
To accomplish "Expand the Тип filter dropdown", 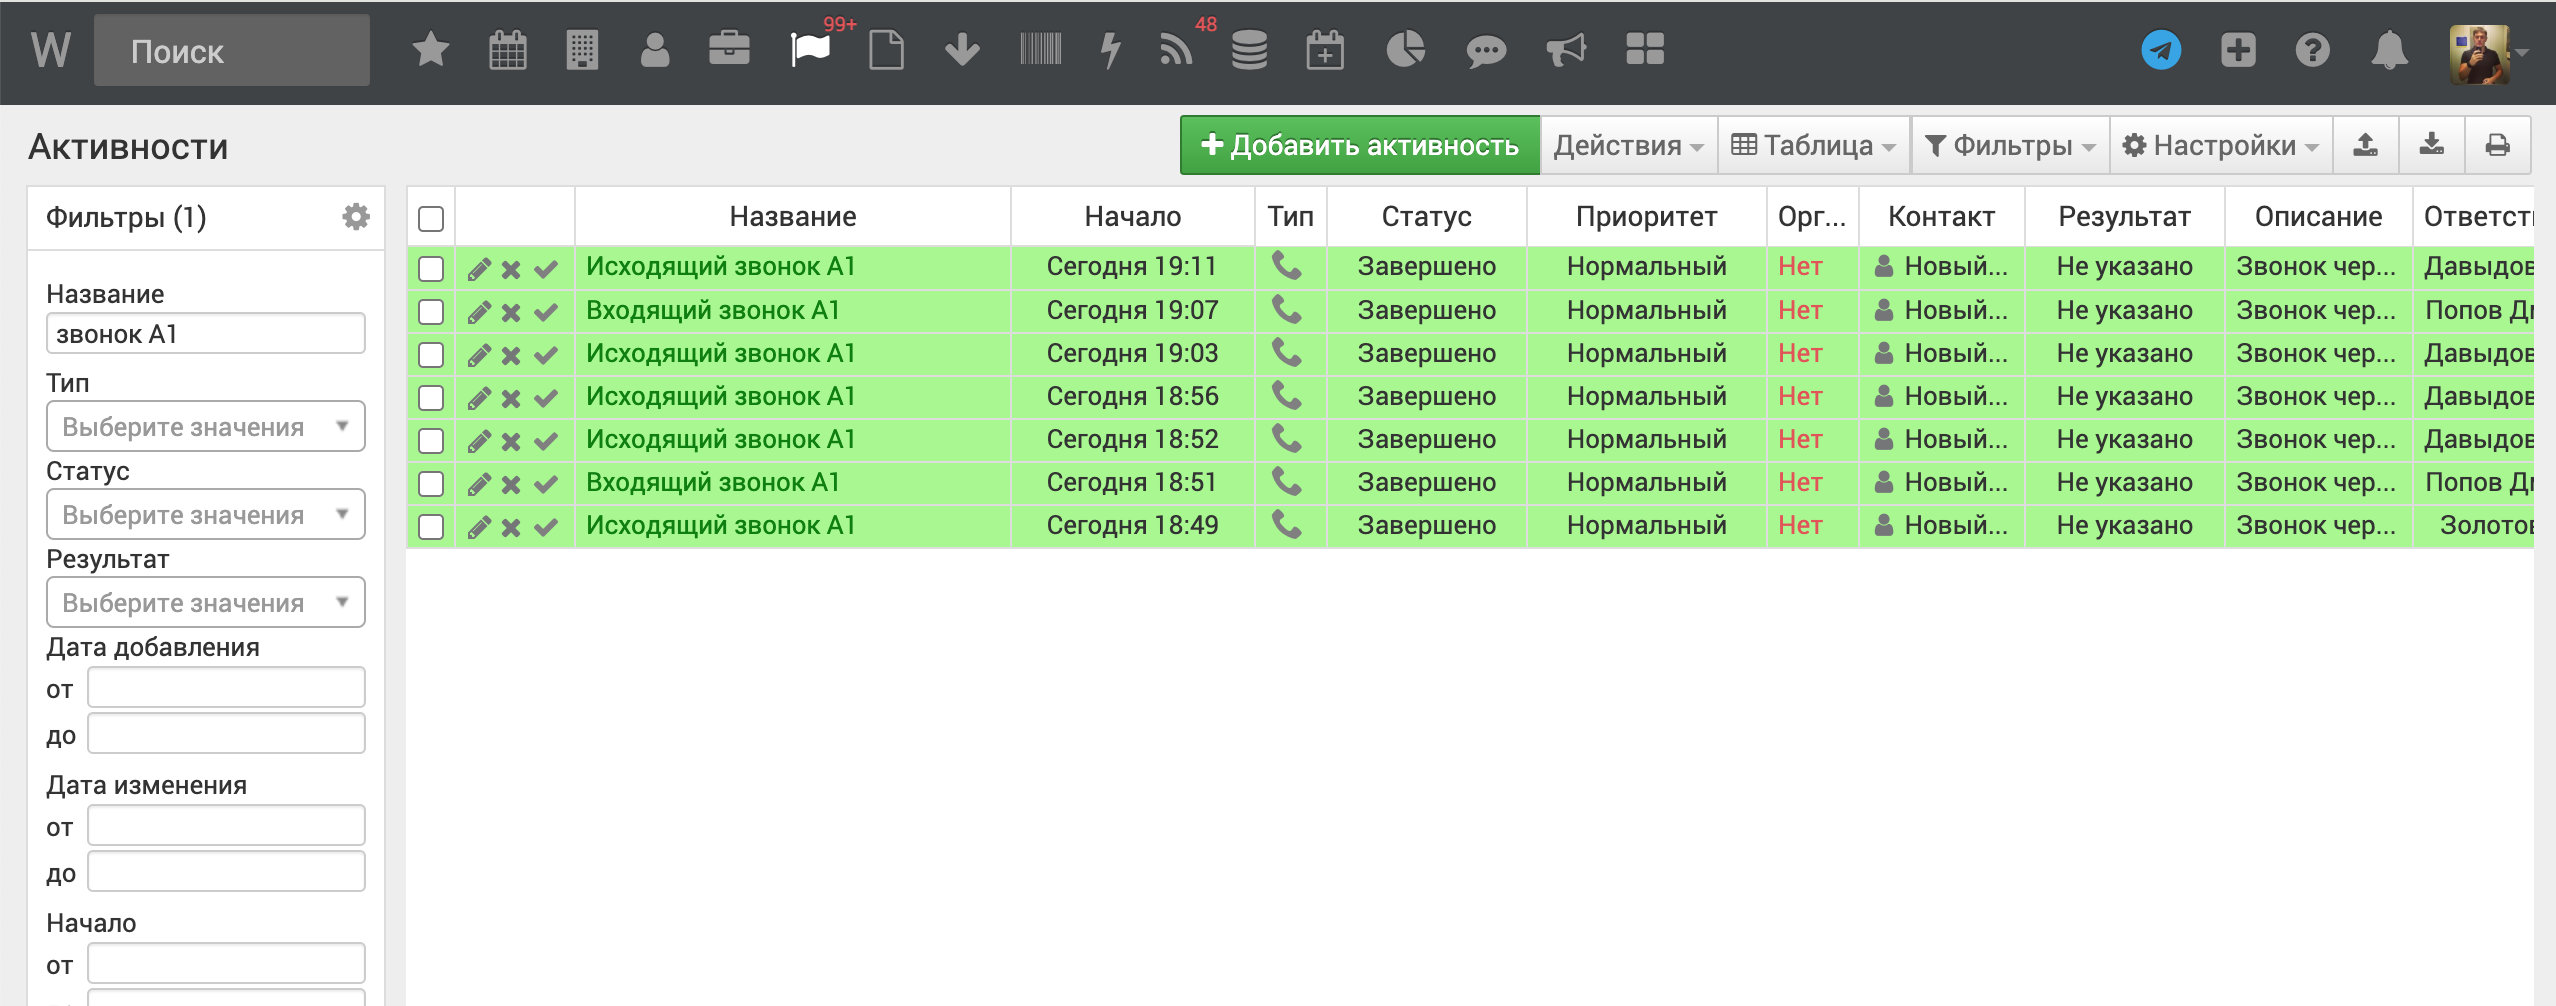I will 205,427.
